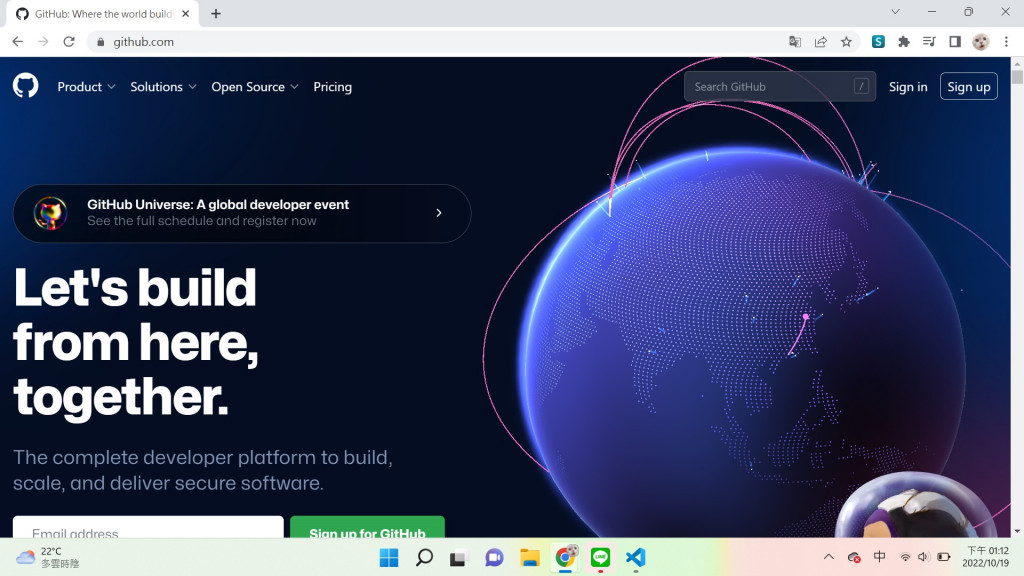This screenshot has width=1024, height=576.
Task: Click the scrollbar up arrow
Action: (x=1017, y=63)
